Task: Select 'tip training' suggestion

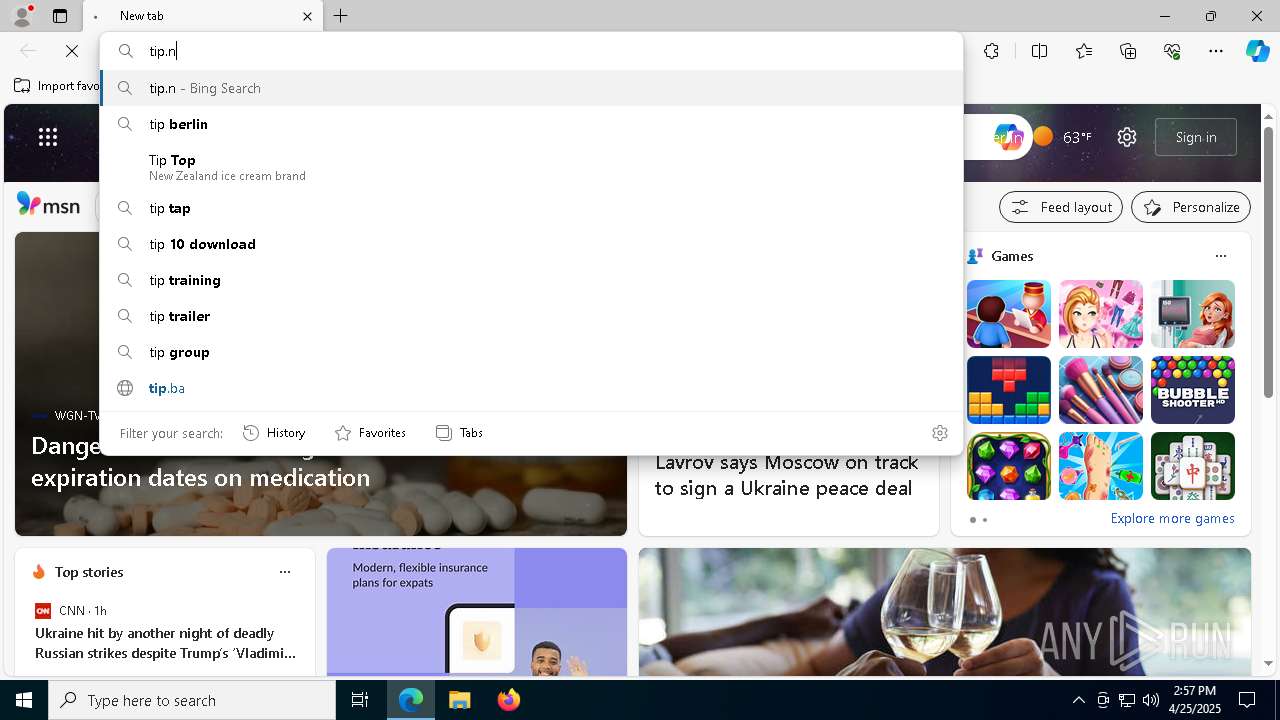Action: click(x=531, y=280)
